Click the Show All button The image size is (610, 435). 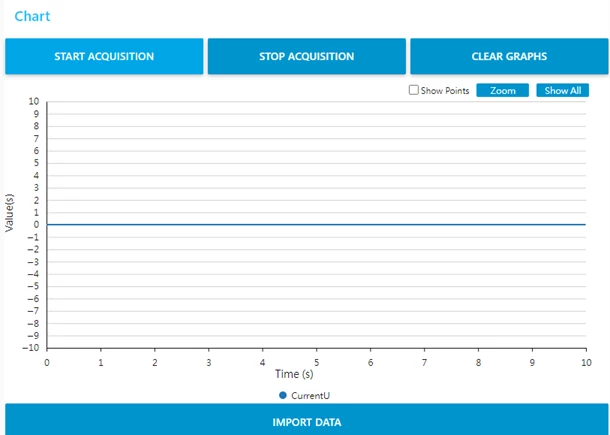[563, 90]
